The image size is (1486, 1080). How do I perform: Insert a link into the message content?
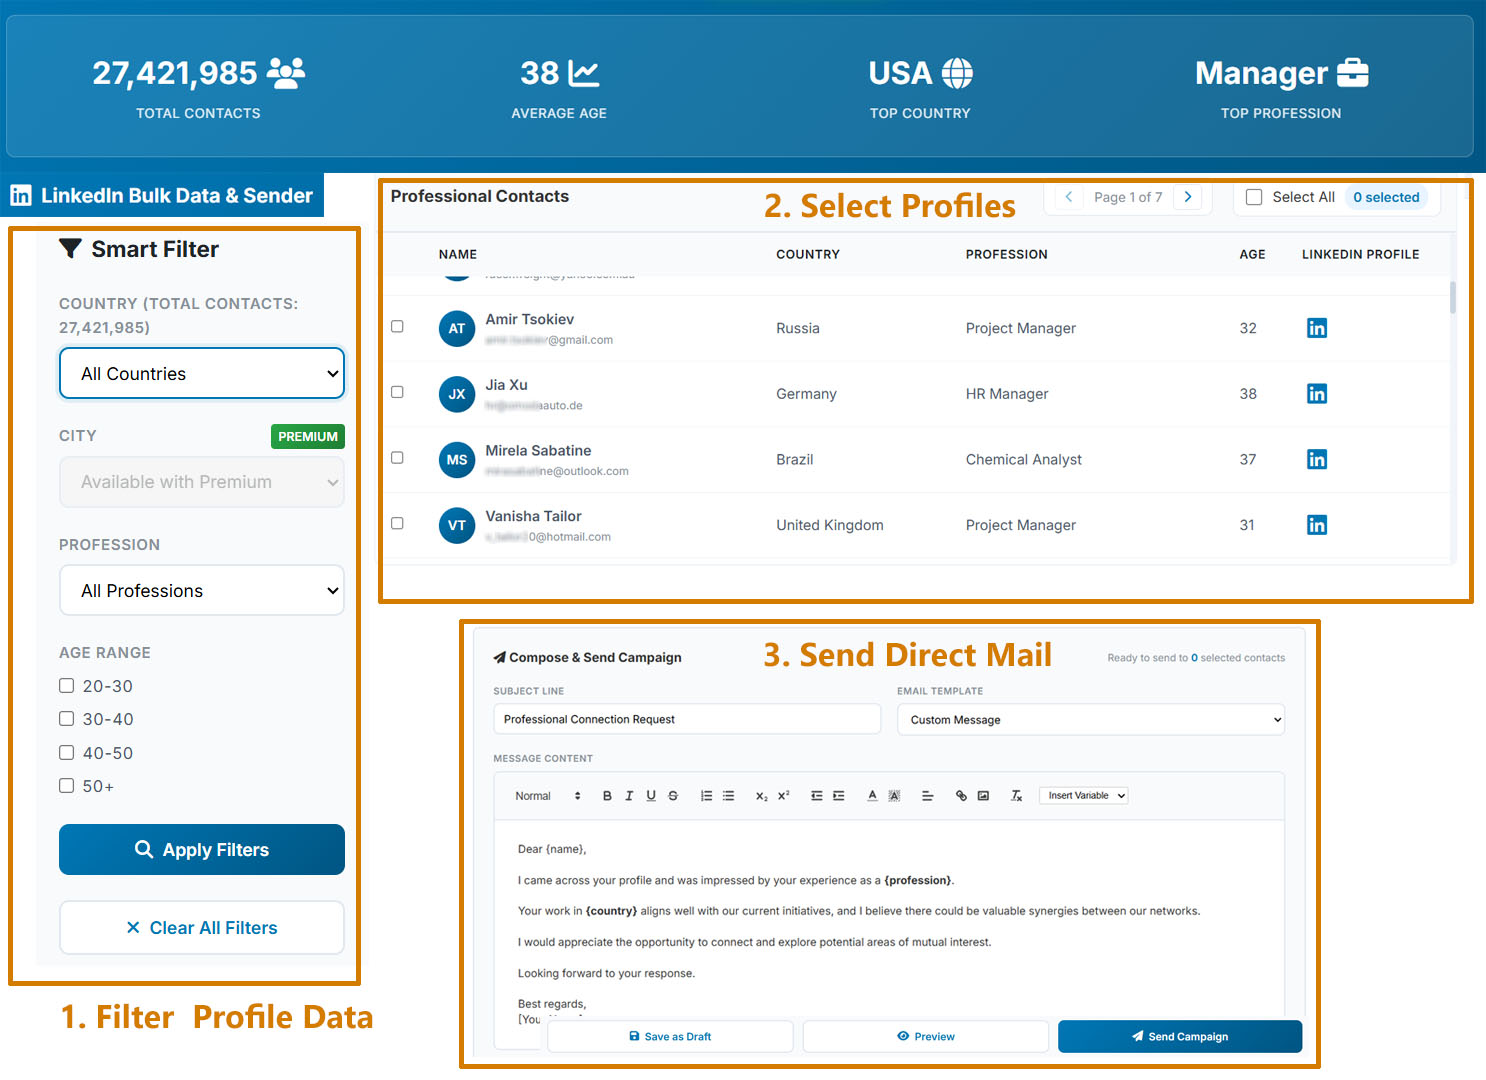961,795
